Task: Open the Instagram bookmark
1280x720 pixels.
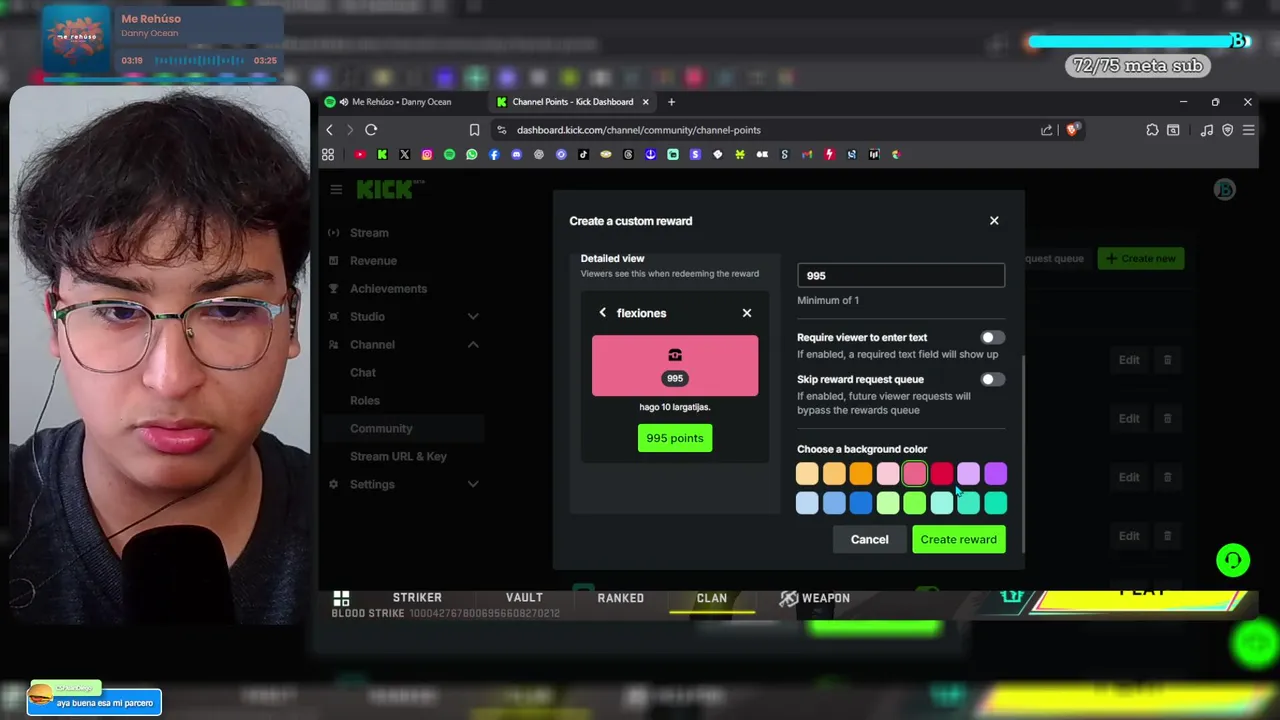Action: tap(427, 154)
